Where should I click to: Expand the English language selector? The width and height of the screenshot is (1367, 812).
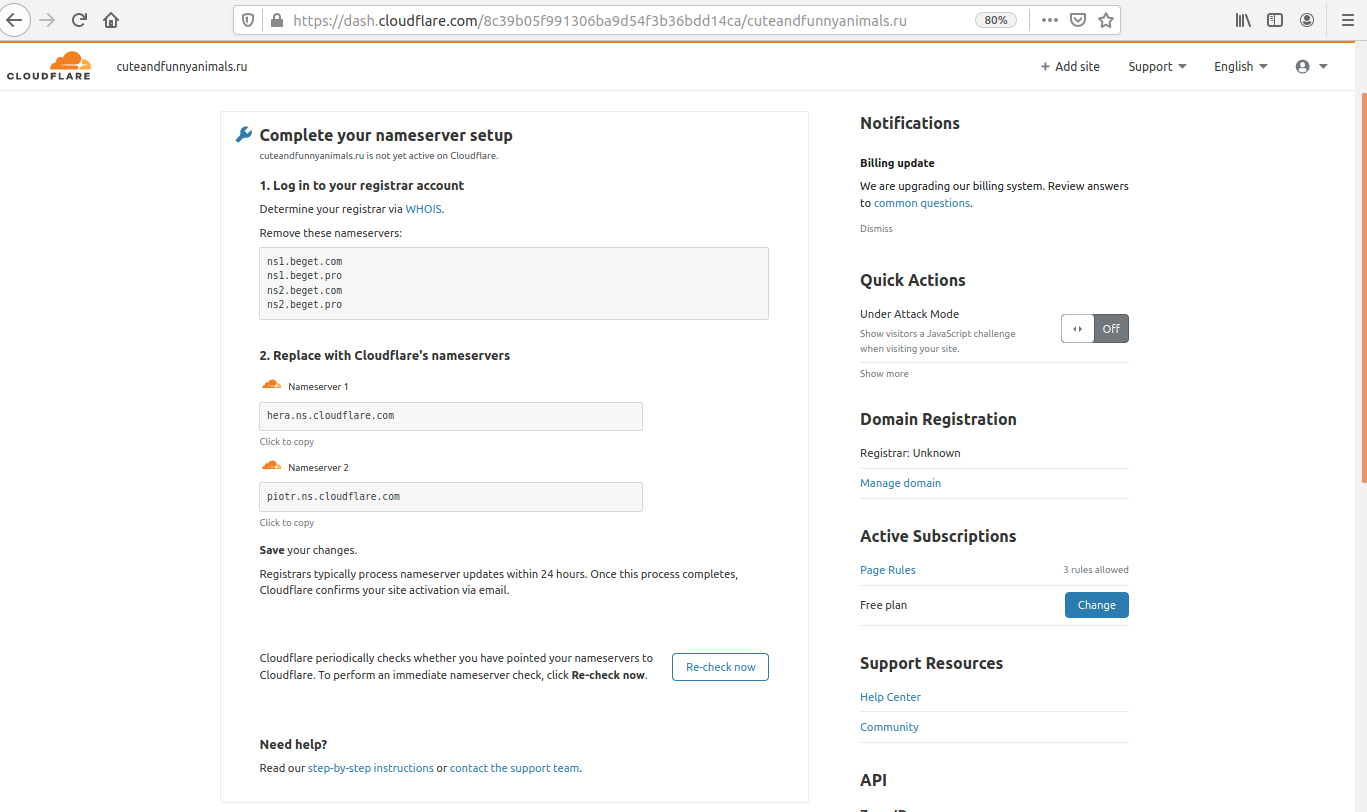1240,66
